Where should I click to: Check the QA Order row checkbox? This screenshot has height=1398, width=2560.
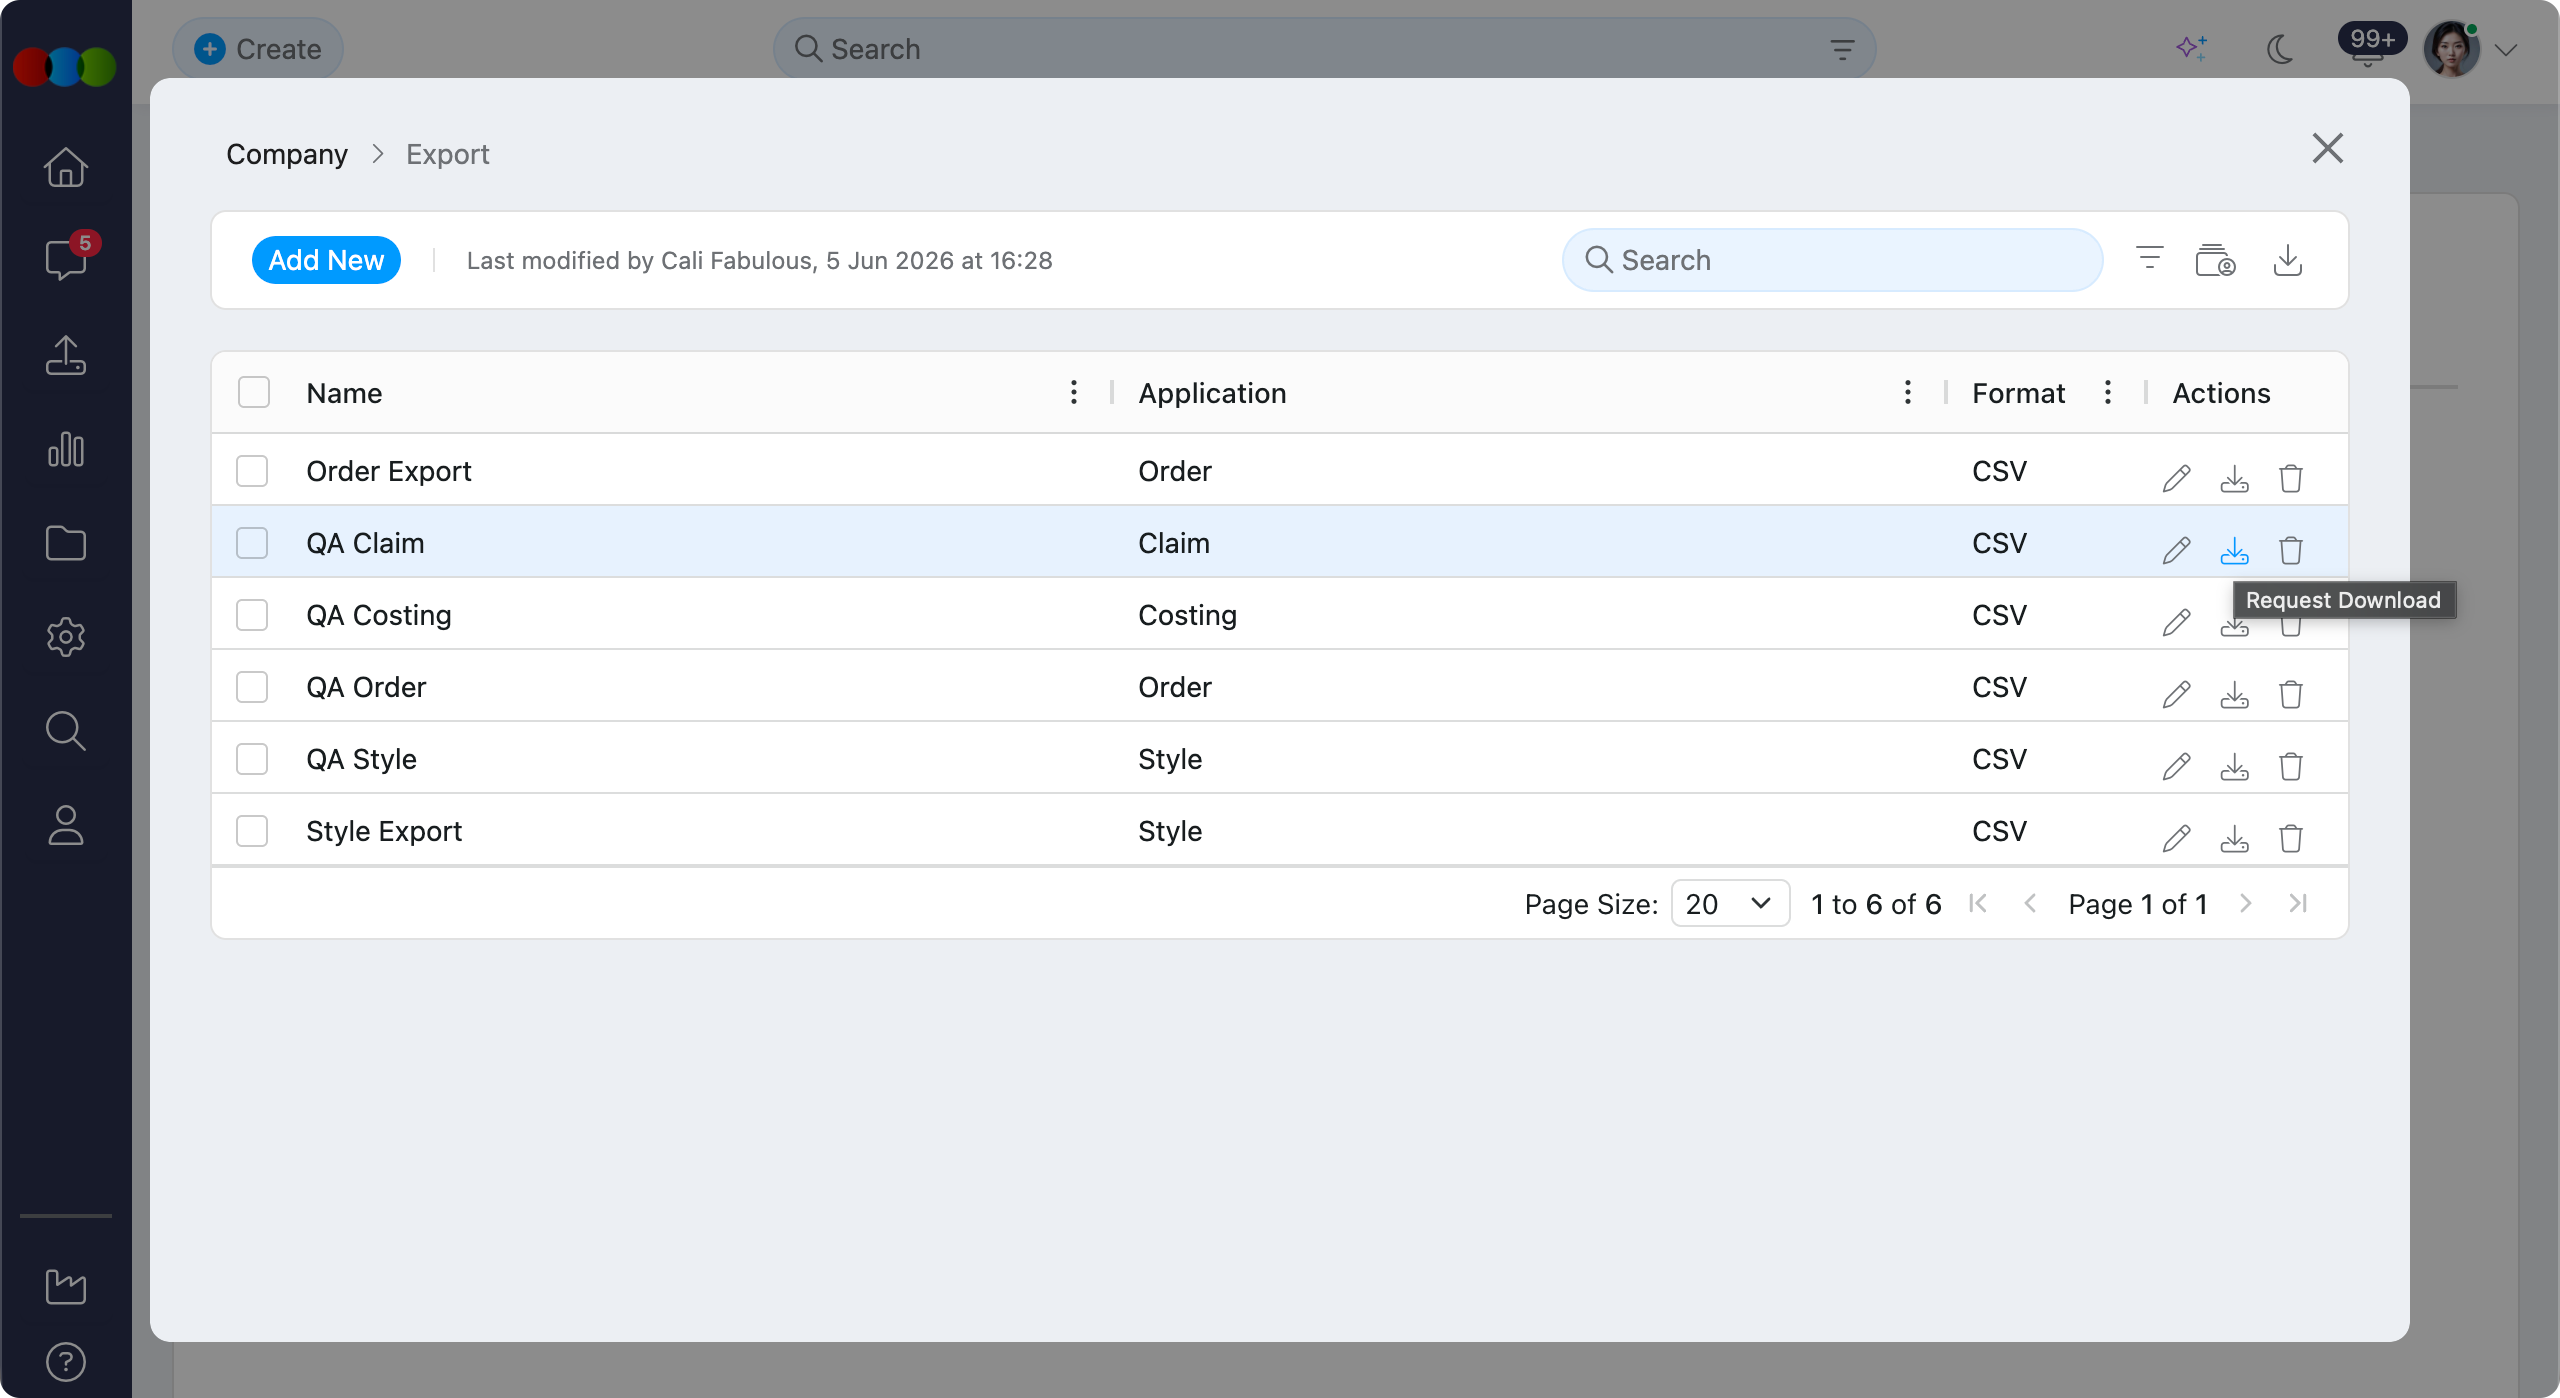point(252,687)
